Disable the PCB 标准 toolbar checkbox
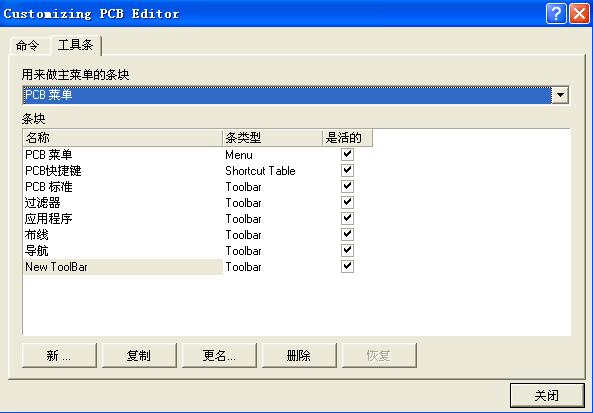Image resolution: width=593 pixels, height=413 pixels. 347,186
